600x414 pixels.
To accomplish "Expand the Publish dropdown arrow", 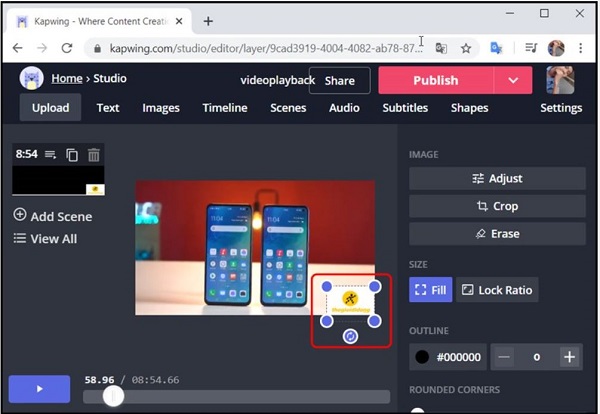I will (x=513, y=80).
